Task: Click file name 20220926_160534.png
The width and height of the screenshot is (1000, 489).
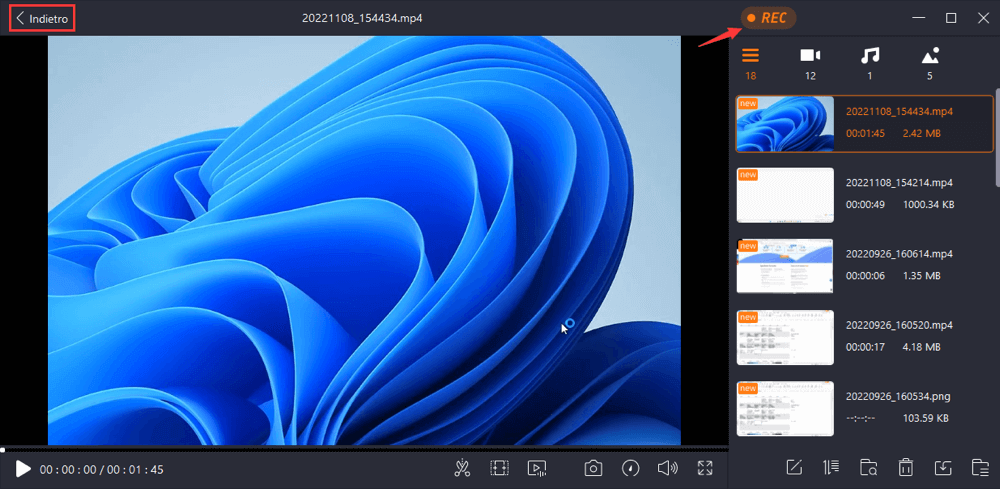Action: point(898,397)
